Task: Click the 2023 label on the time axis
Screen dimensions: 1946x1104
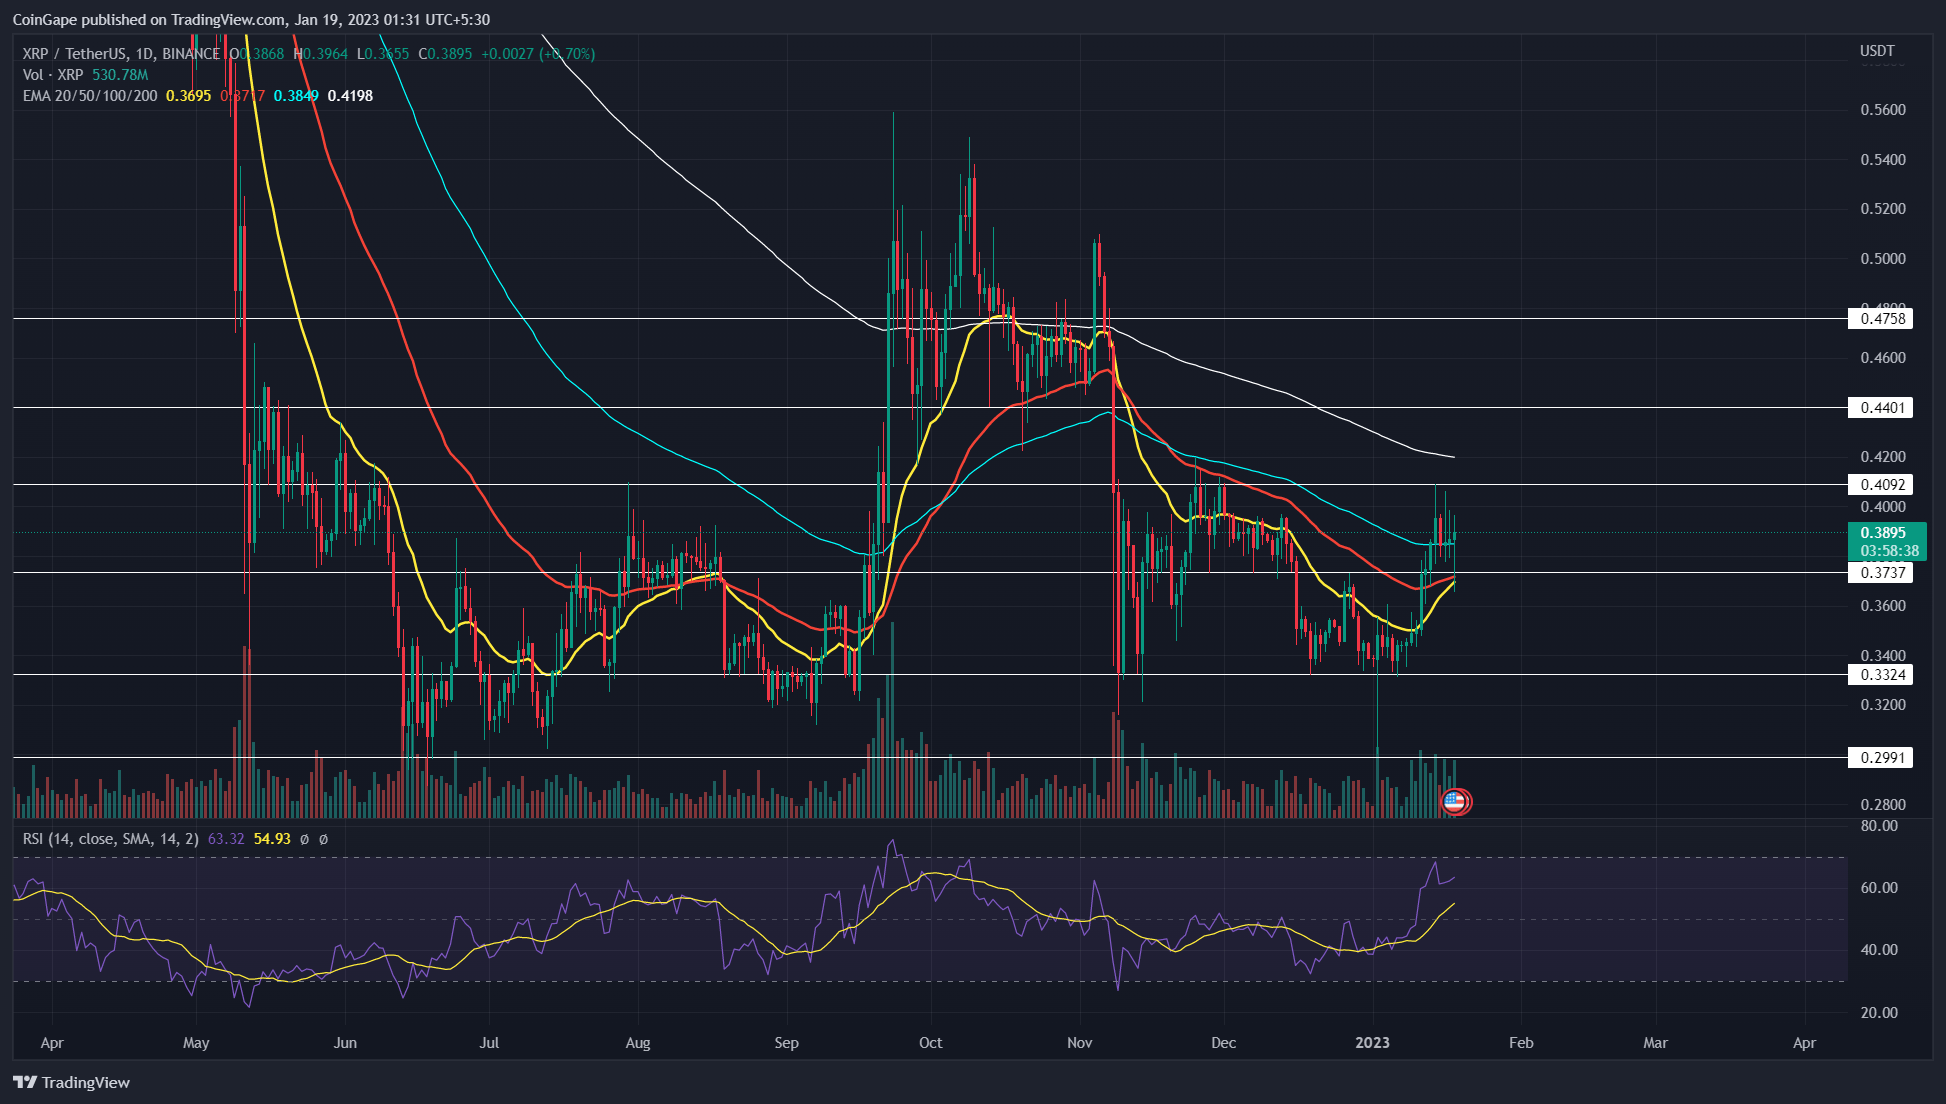Action: click(x=1374, y=1042)
